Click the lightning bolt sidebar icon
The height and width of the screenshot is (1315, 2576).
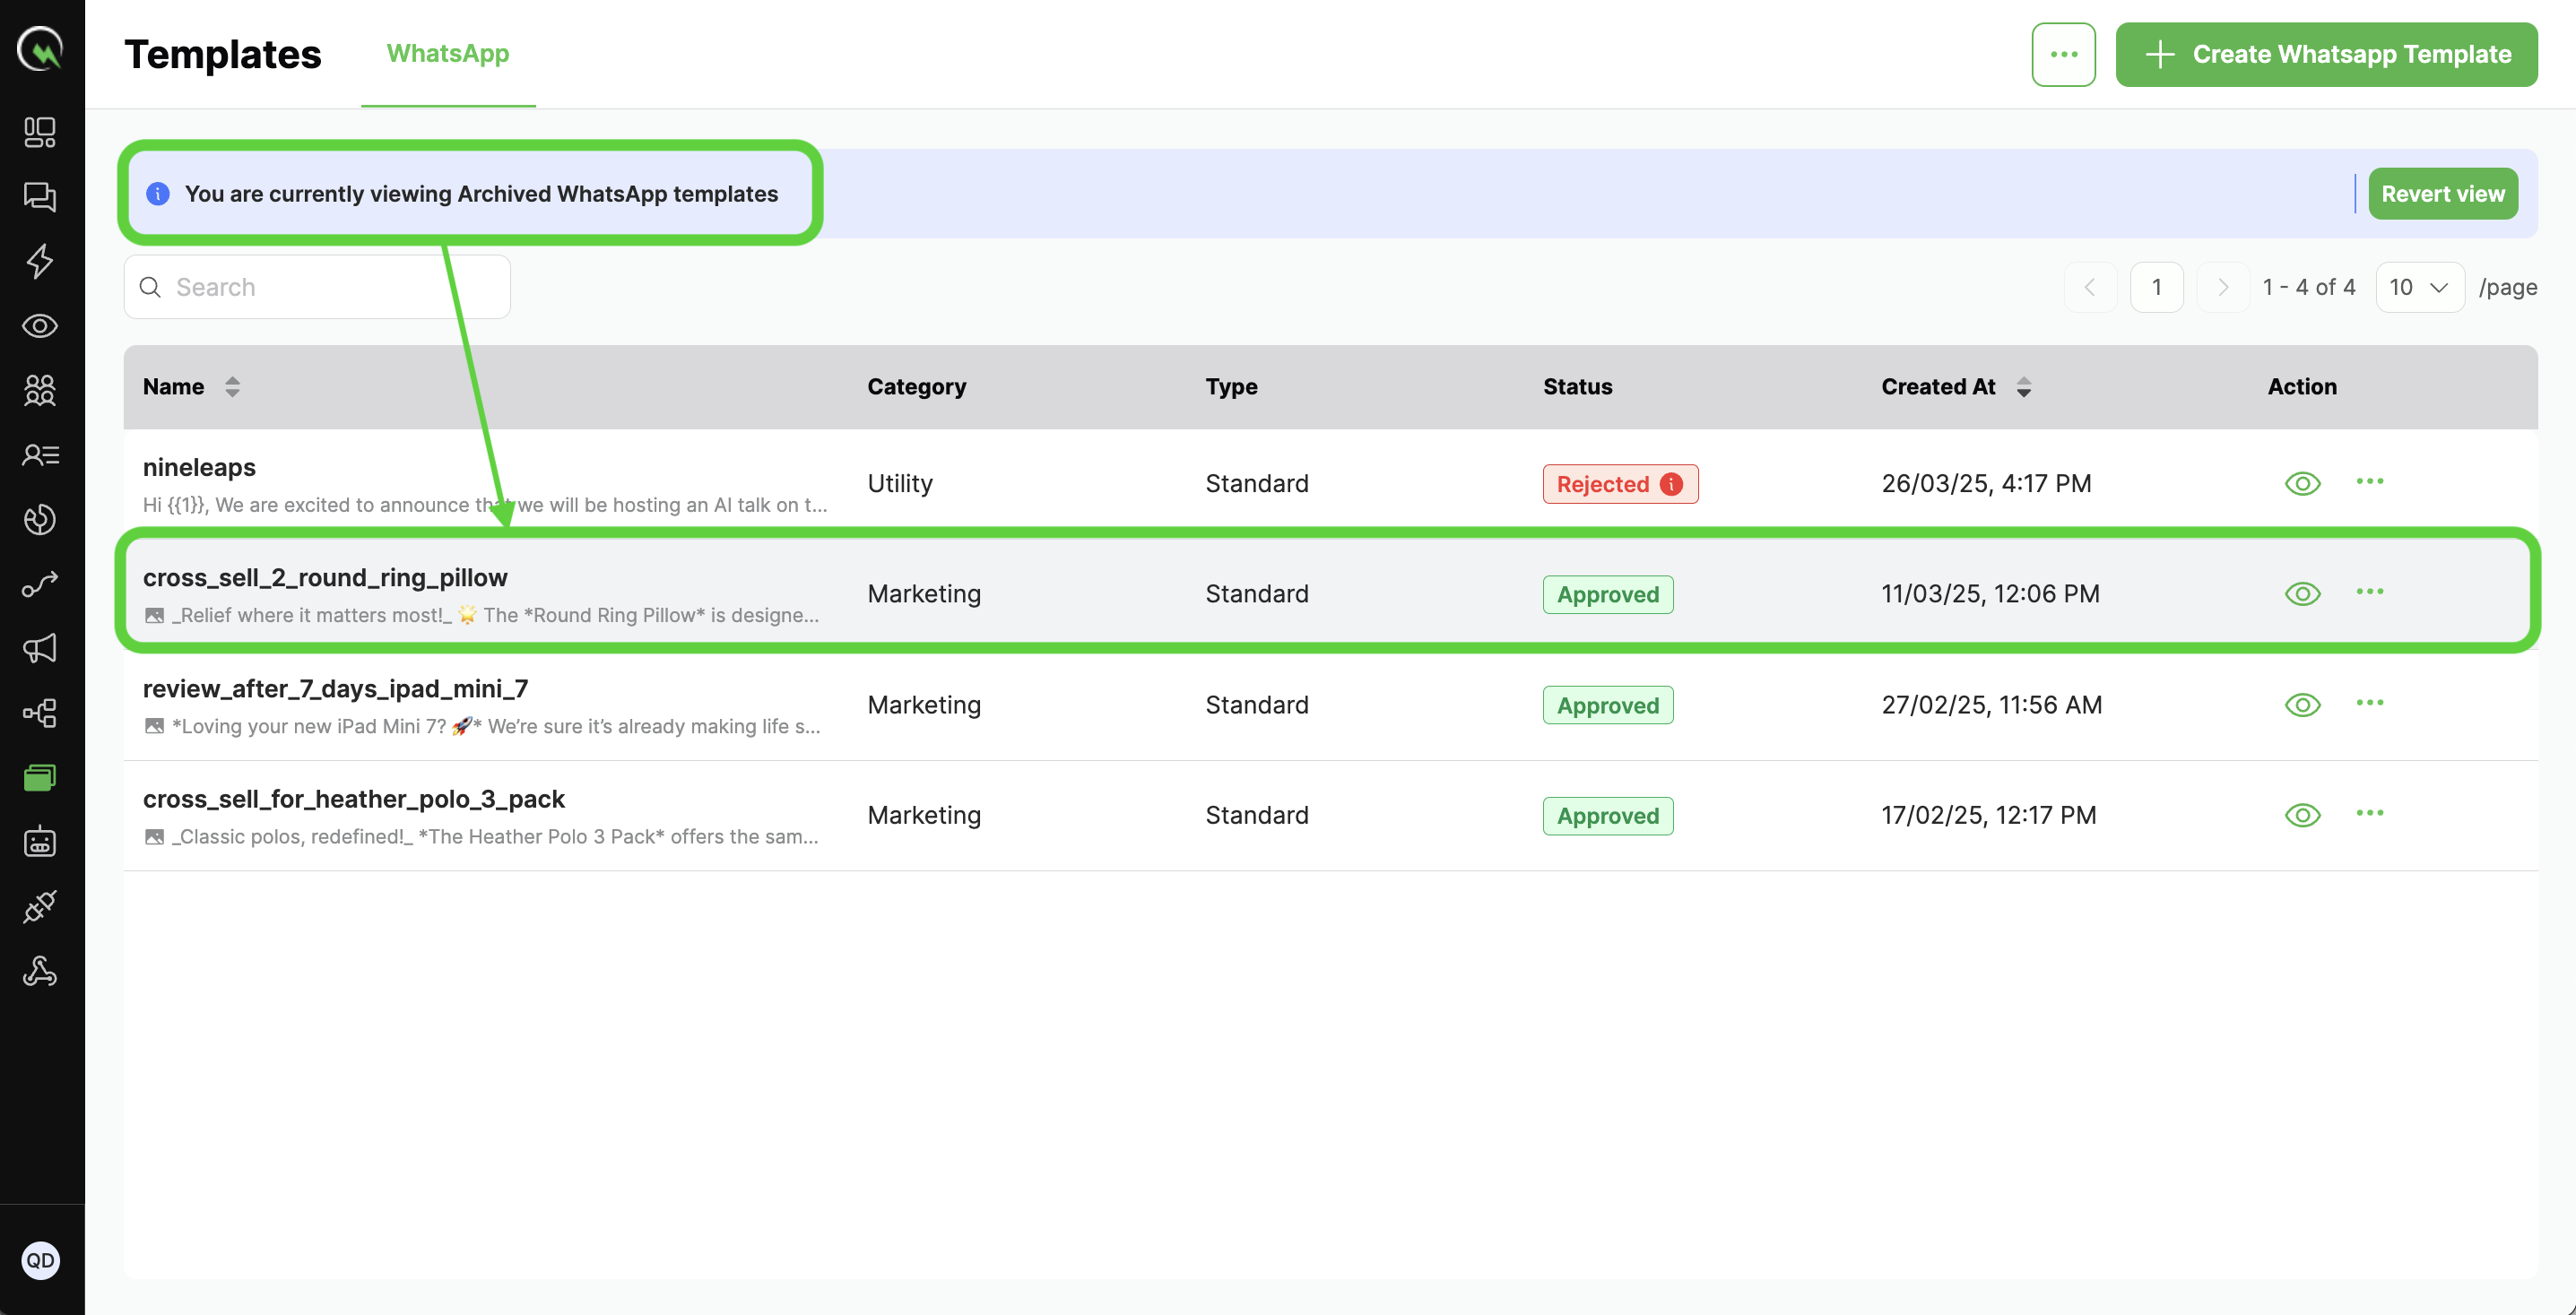tap(40, 261)
